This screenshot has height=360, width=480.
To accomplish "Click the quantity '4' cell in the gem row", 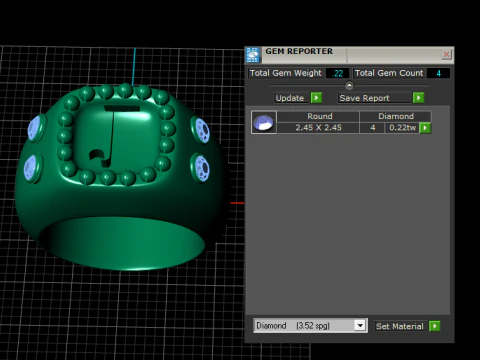I will 373,128.
